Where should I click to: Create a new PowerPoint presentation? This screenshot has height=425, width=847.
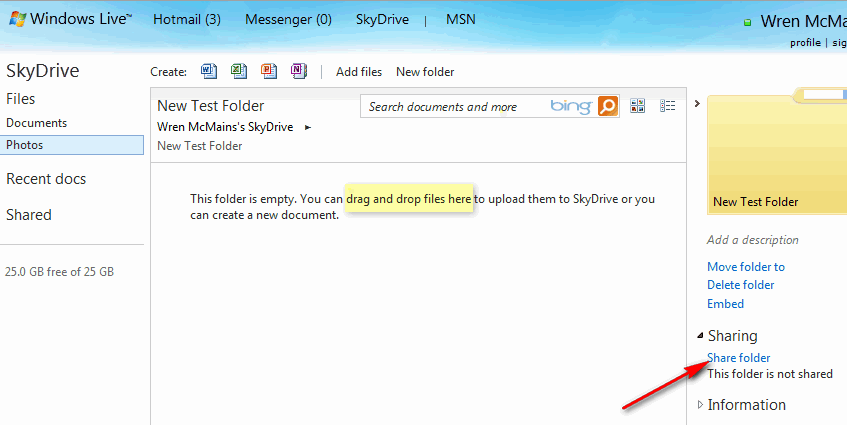pos(269,71)
